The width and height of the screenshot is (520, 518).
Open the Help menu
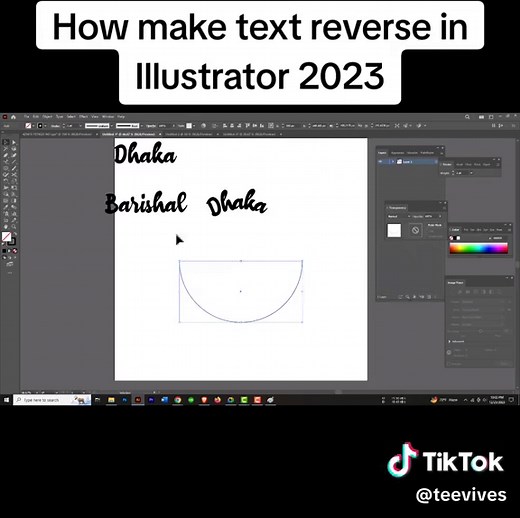coord(121,117)
